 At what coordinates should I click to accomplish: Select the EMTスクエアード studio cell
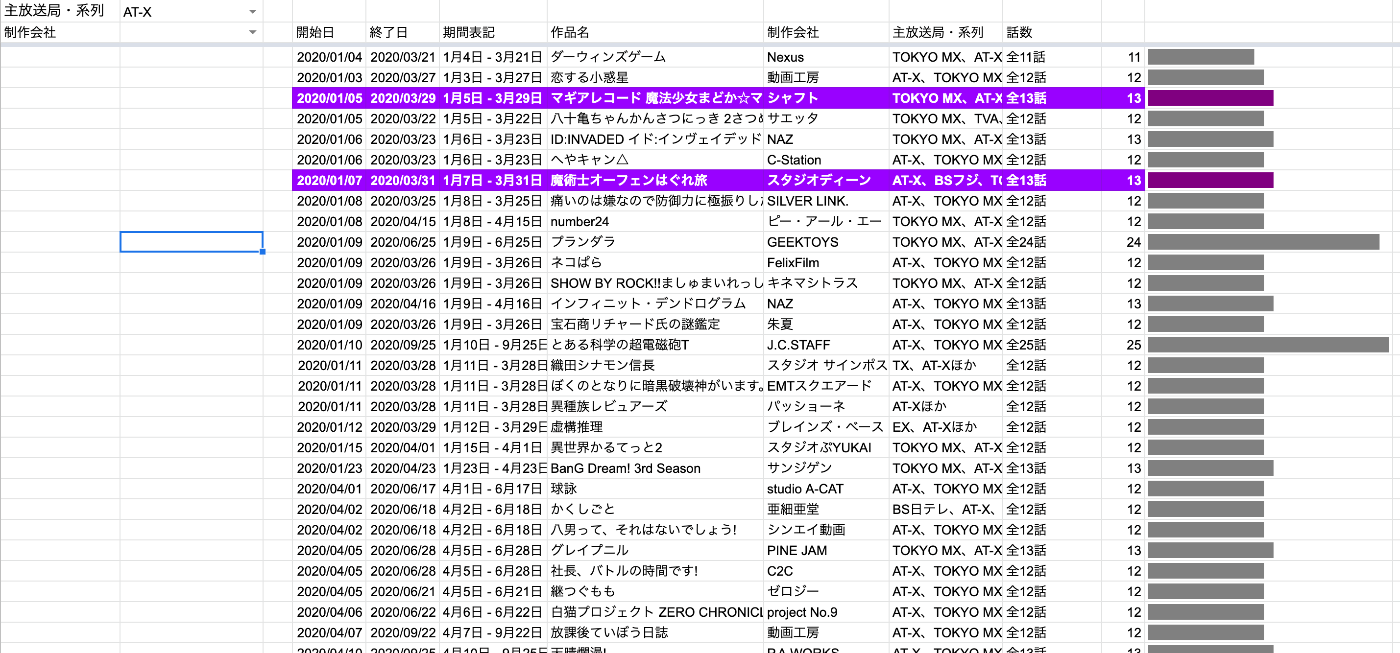(x=826, y=386)
